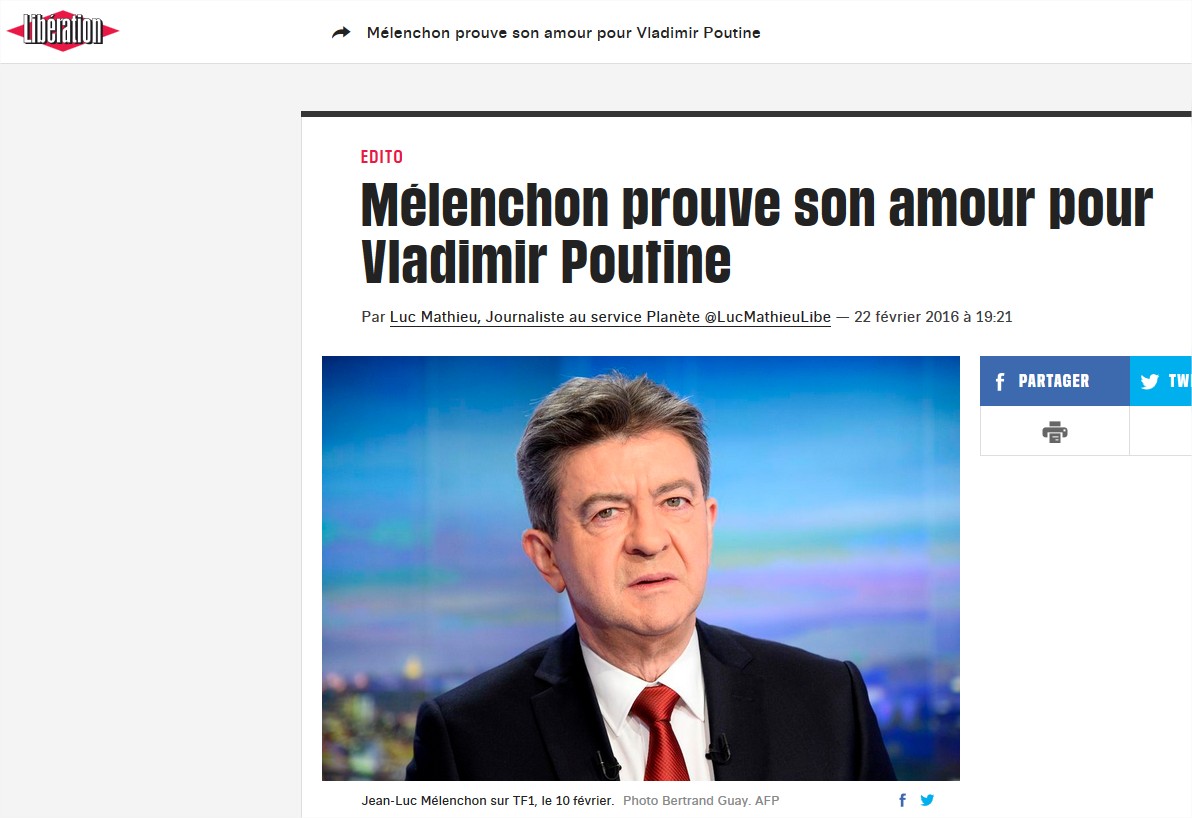The image size is (1192, 818).
Task: Open the Libération logo homepage link
Action: (62, 31)
